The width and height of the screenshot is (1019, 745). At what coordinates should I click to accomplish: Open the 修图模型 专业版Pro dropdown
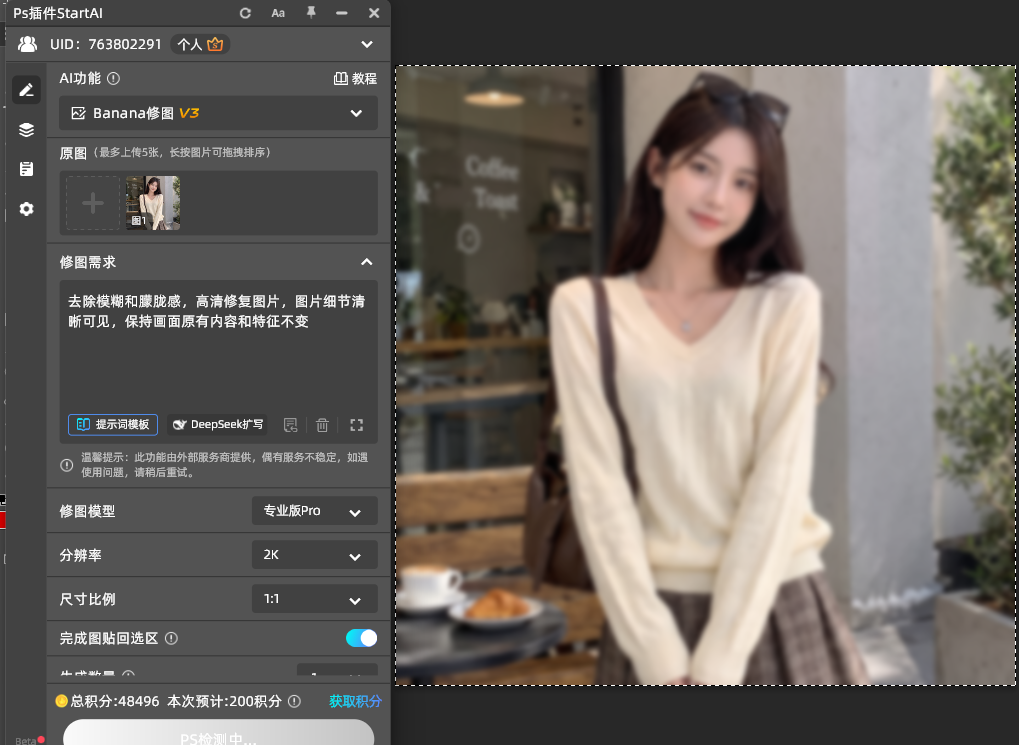(315, 511)
